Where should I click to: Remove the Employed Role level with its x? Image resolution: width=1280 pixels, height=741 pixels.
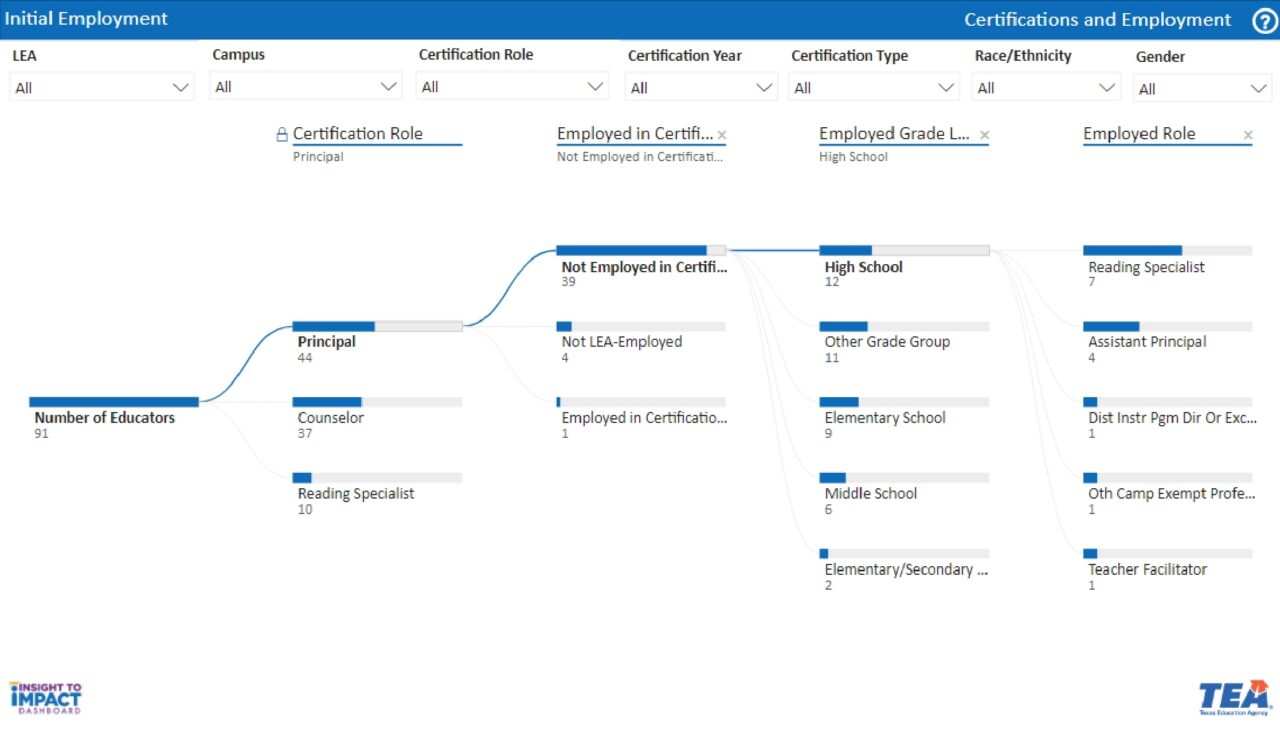point(1248,134)
